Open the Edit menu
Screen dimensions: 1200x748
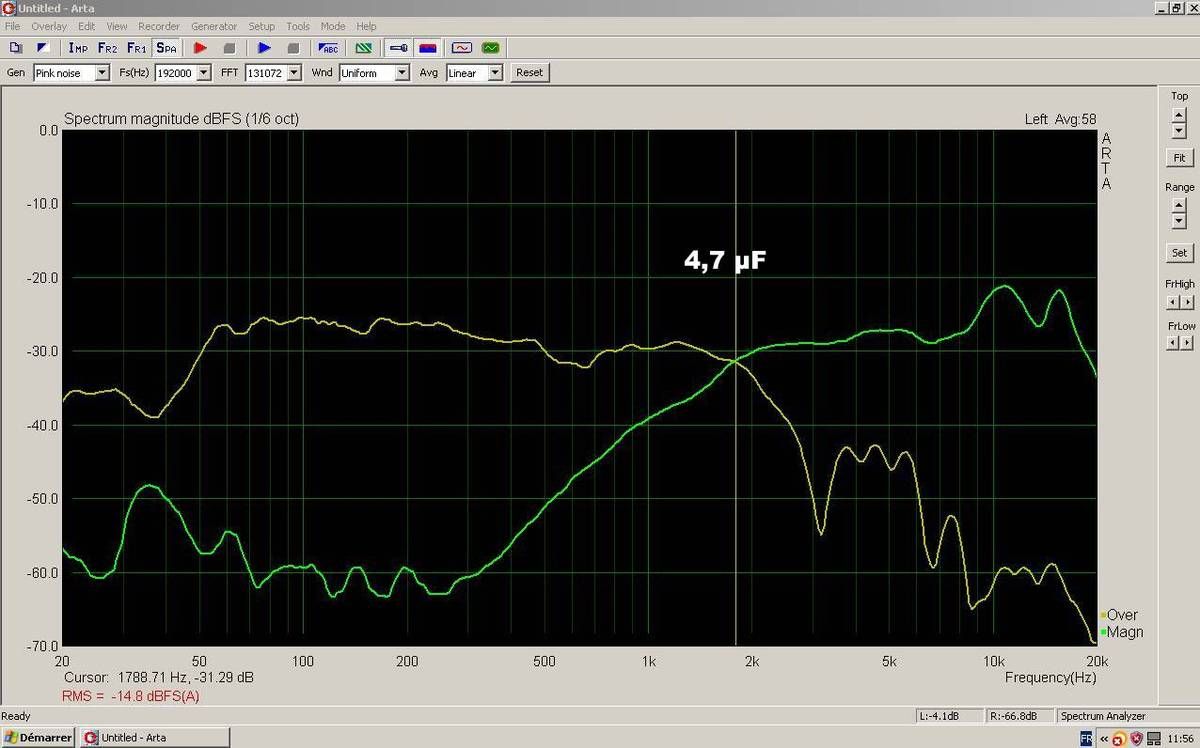(87, 26)
